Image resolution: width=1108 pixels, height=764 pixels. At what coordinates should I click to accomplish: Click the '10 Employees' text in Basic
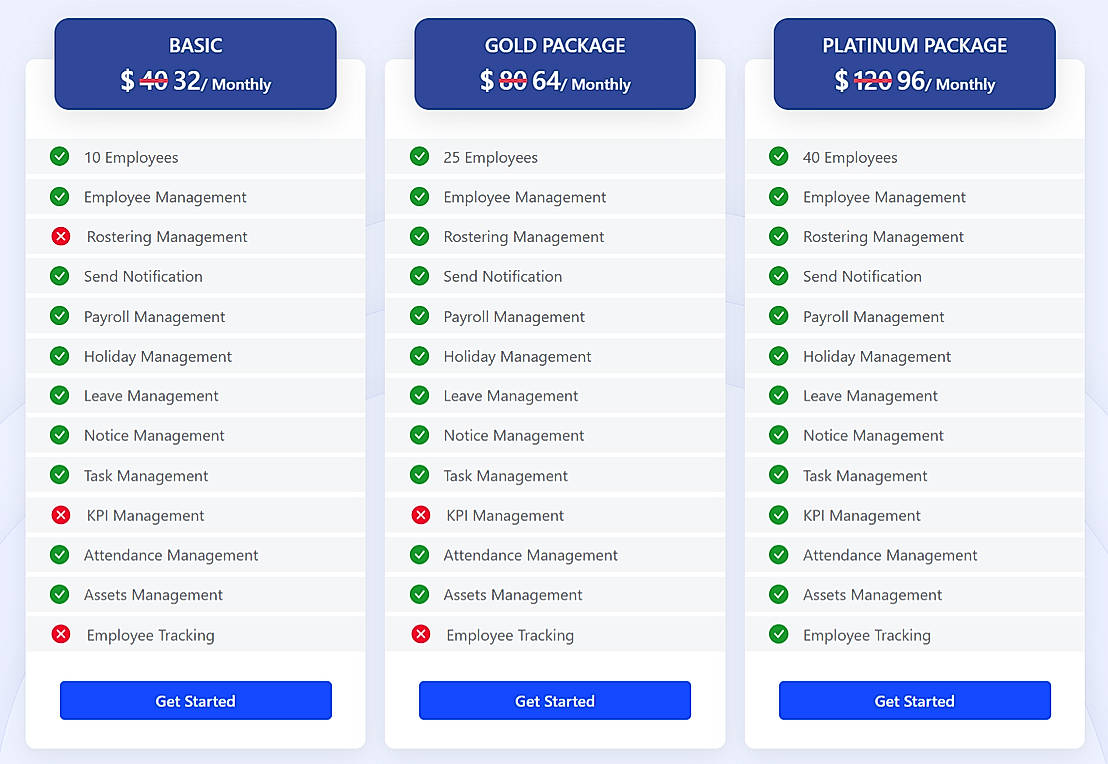pyautogui.click(x=131, y=158)
